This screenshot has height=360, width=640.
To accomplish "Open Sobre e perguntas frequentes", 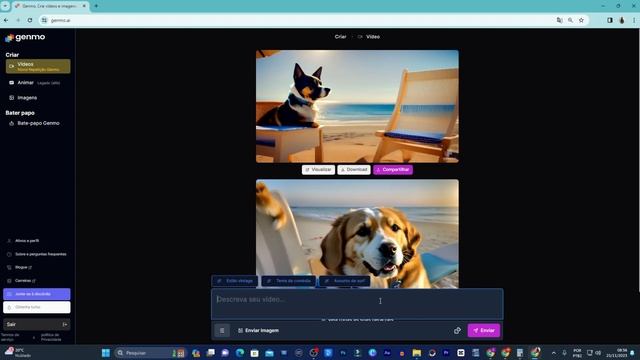I will (x=37, y=254).
